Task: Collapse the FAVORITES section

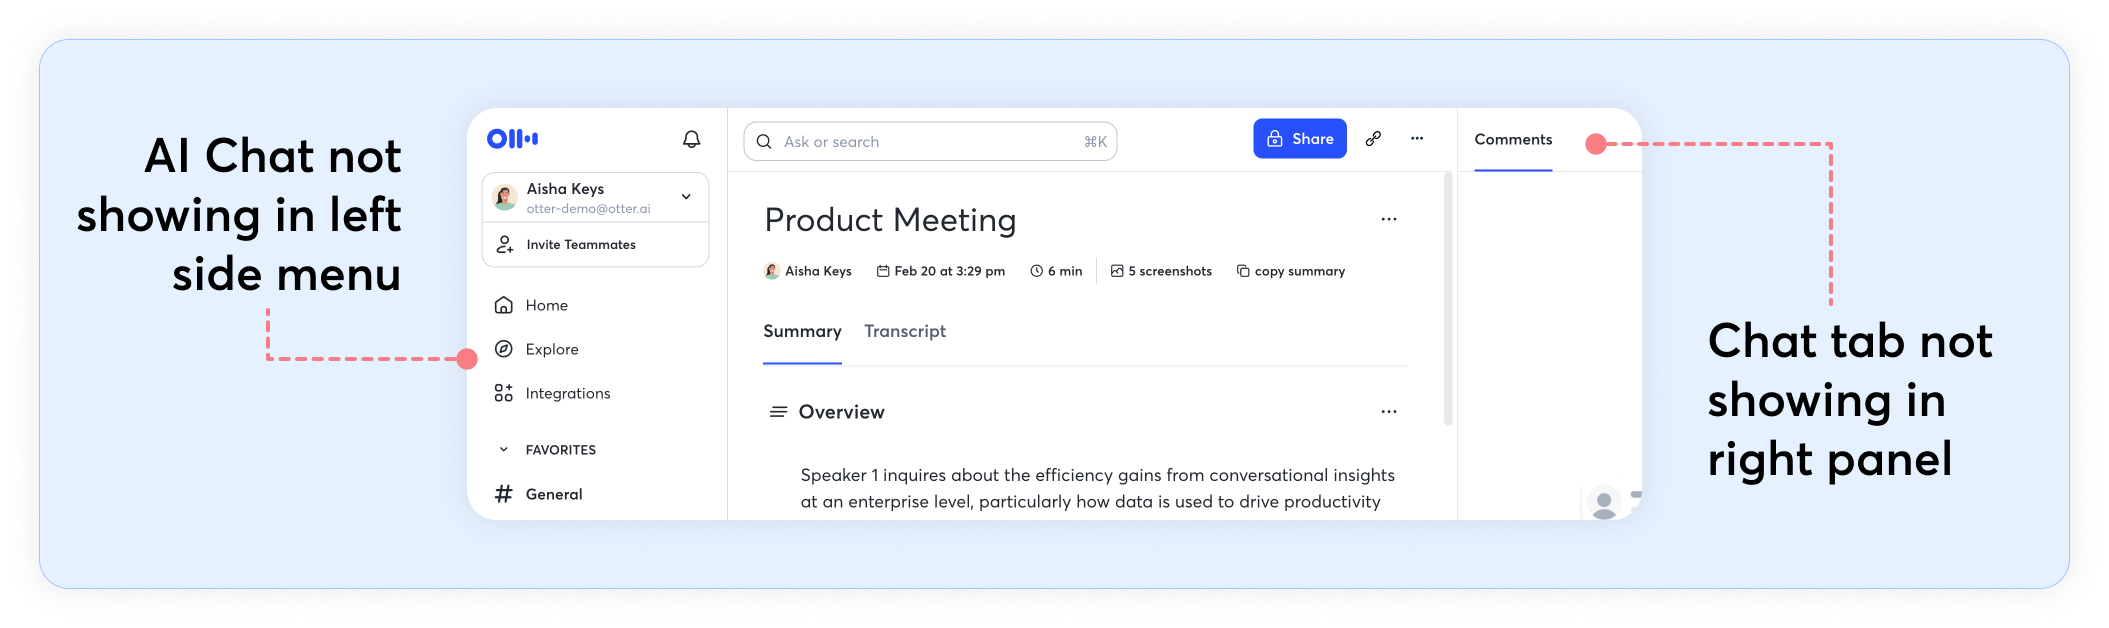Action: click(x=504, y=450)
